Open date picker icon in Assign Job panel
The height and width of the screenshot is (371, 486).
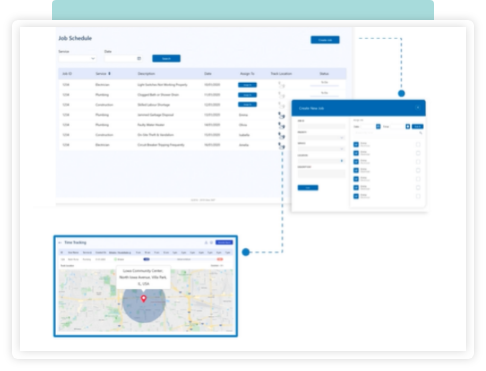[378, 126]
